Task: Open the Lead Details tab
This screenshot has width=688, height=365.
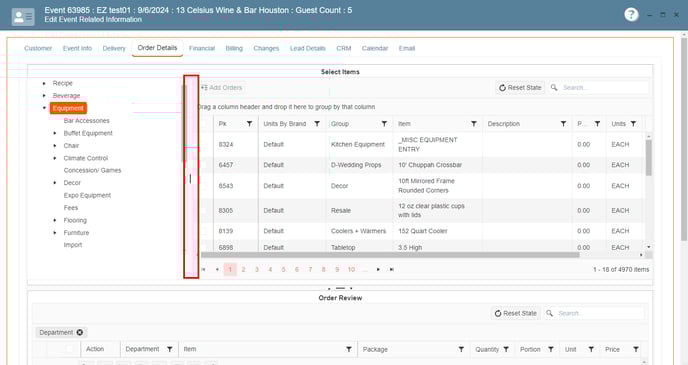Action: pyautogui.click(x=308, y=48)
